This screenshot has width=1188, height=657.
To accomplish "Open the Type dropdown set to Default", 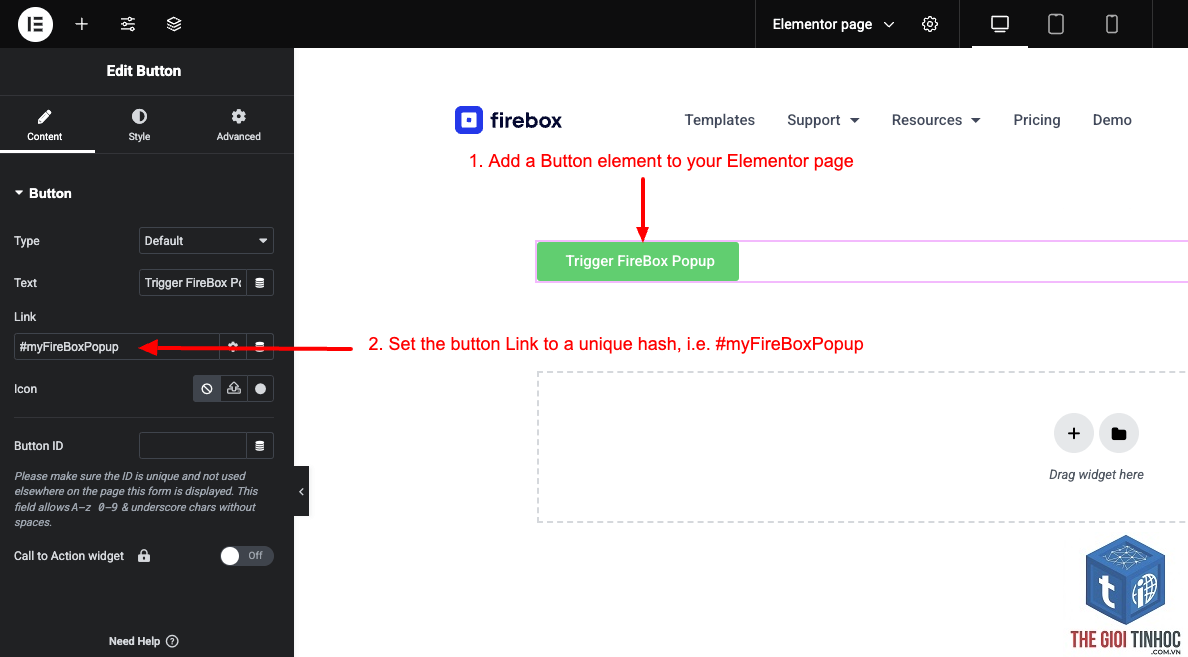I will (206, 240).
